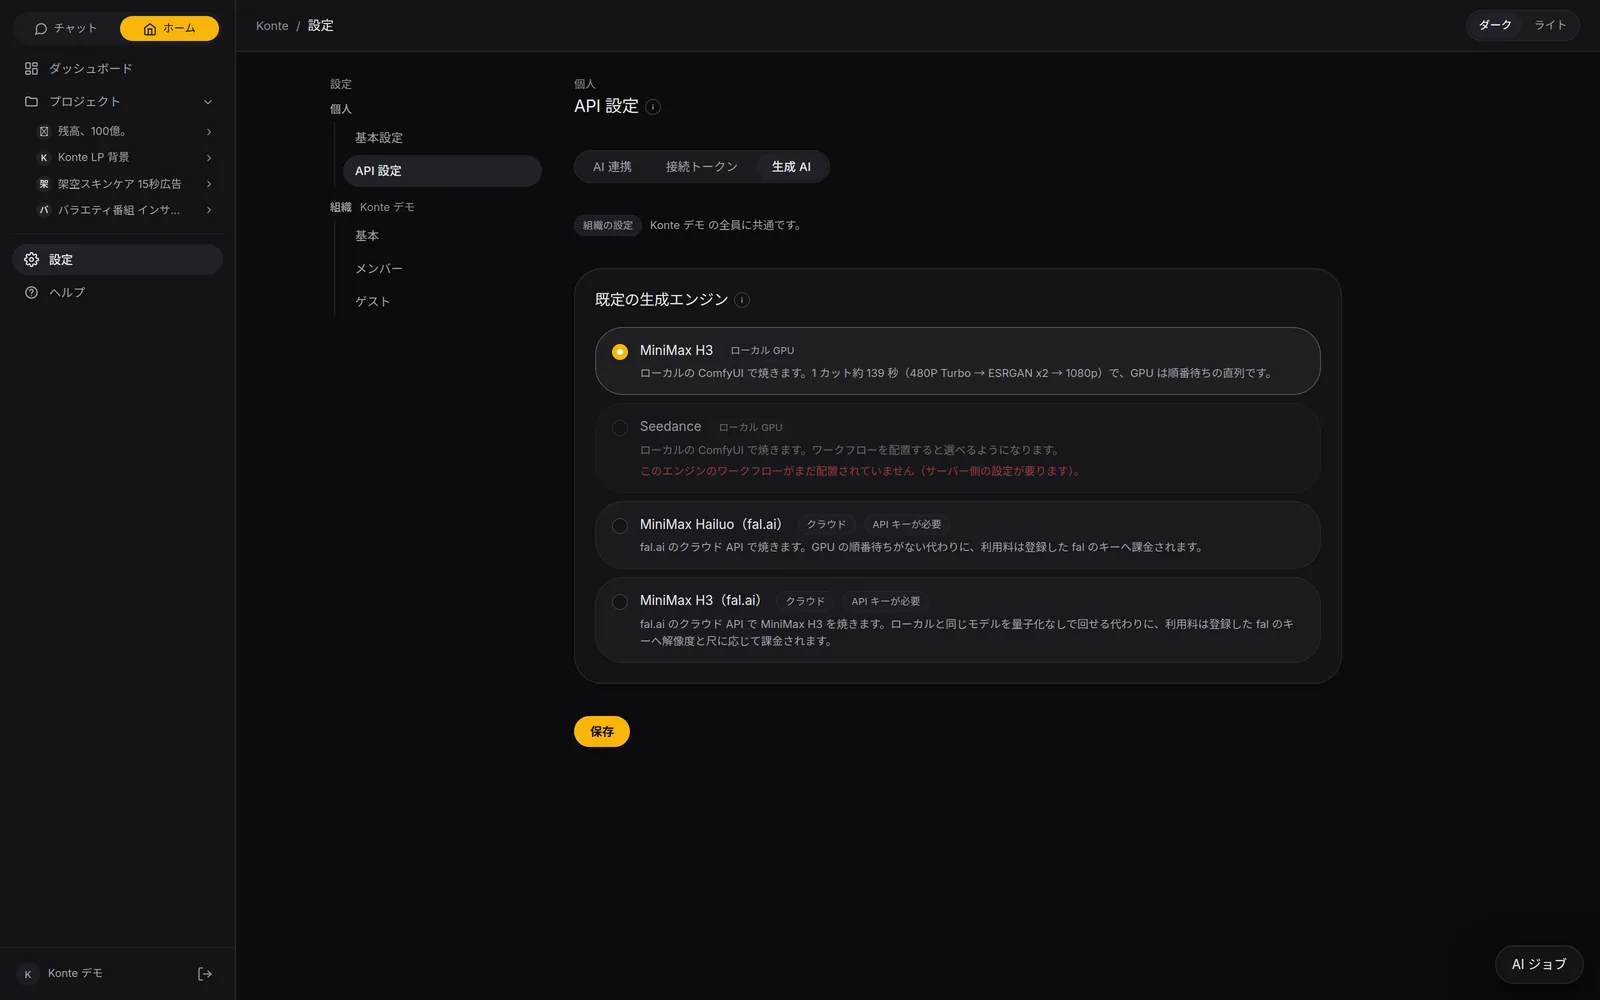Click the 組織の設定 badge
Image resolution: width=1600 pixels, height=1000 pixels.
tap(608, 226)
